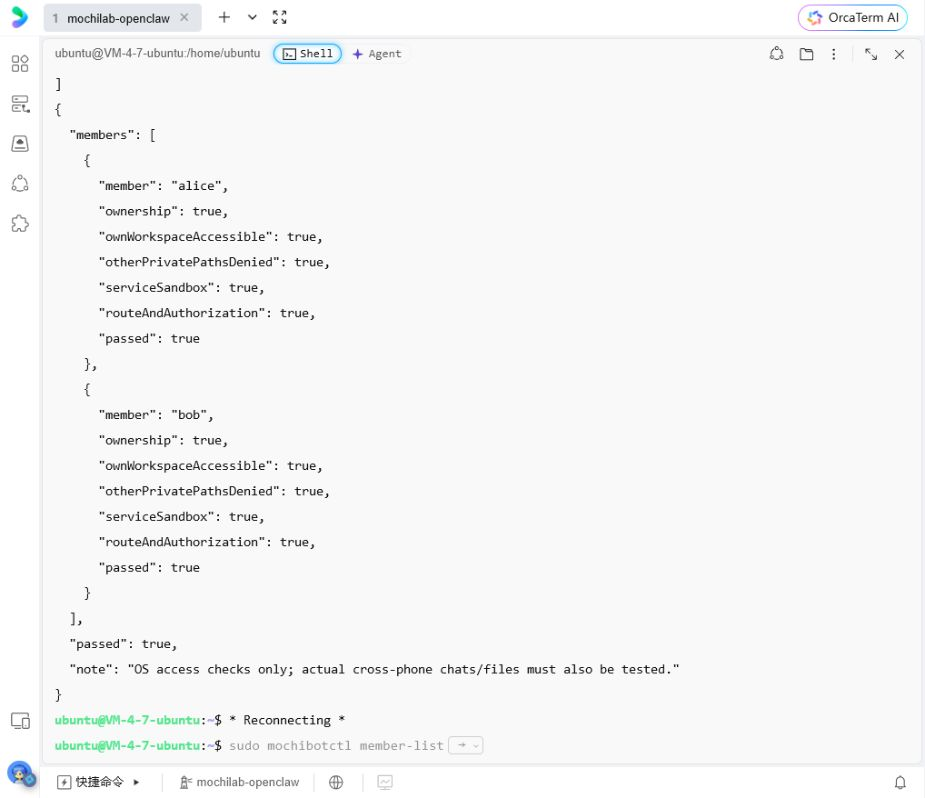Click the third sidebar icon with tray symbol
Image resolution: width=925 pixels, height=798 pixels.
(20, 143)
